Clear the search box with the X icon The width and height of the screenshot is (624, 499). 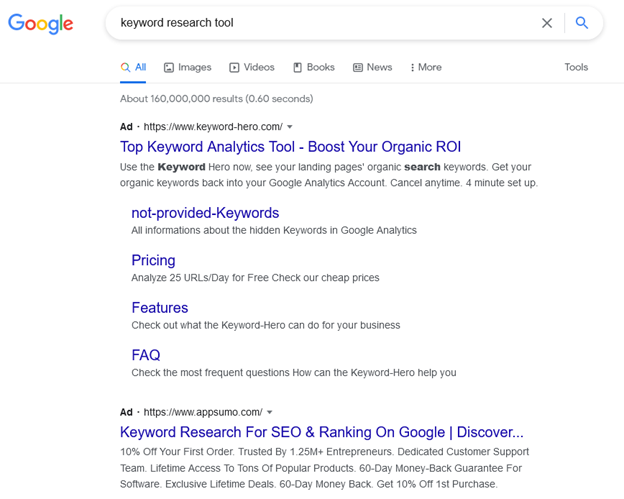[x=547, y=23]
